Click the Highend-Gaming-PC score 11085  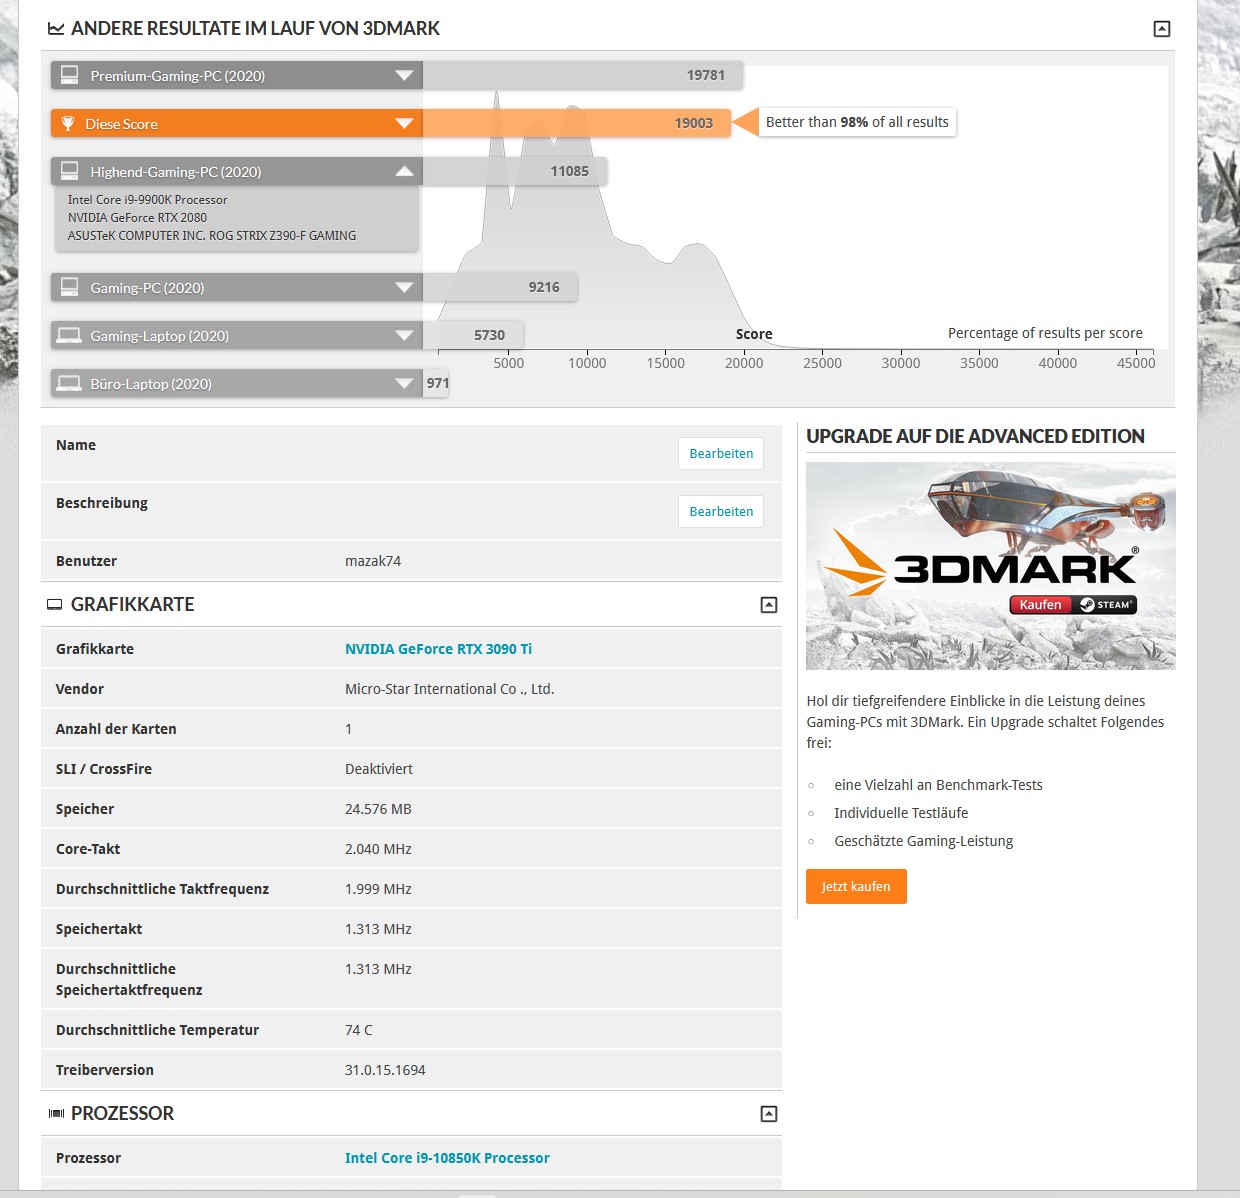tap(570, 171)
